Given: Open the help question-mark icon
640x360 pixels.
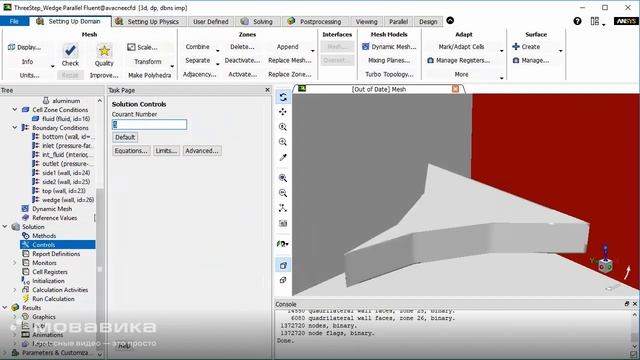Looking at the screenshot, I should click(577, 21).
